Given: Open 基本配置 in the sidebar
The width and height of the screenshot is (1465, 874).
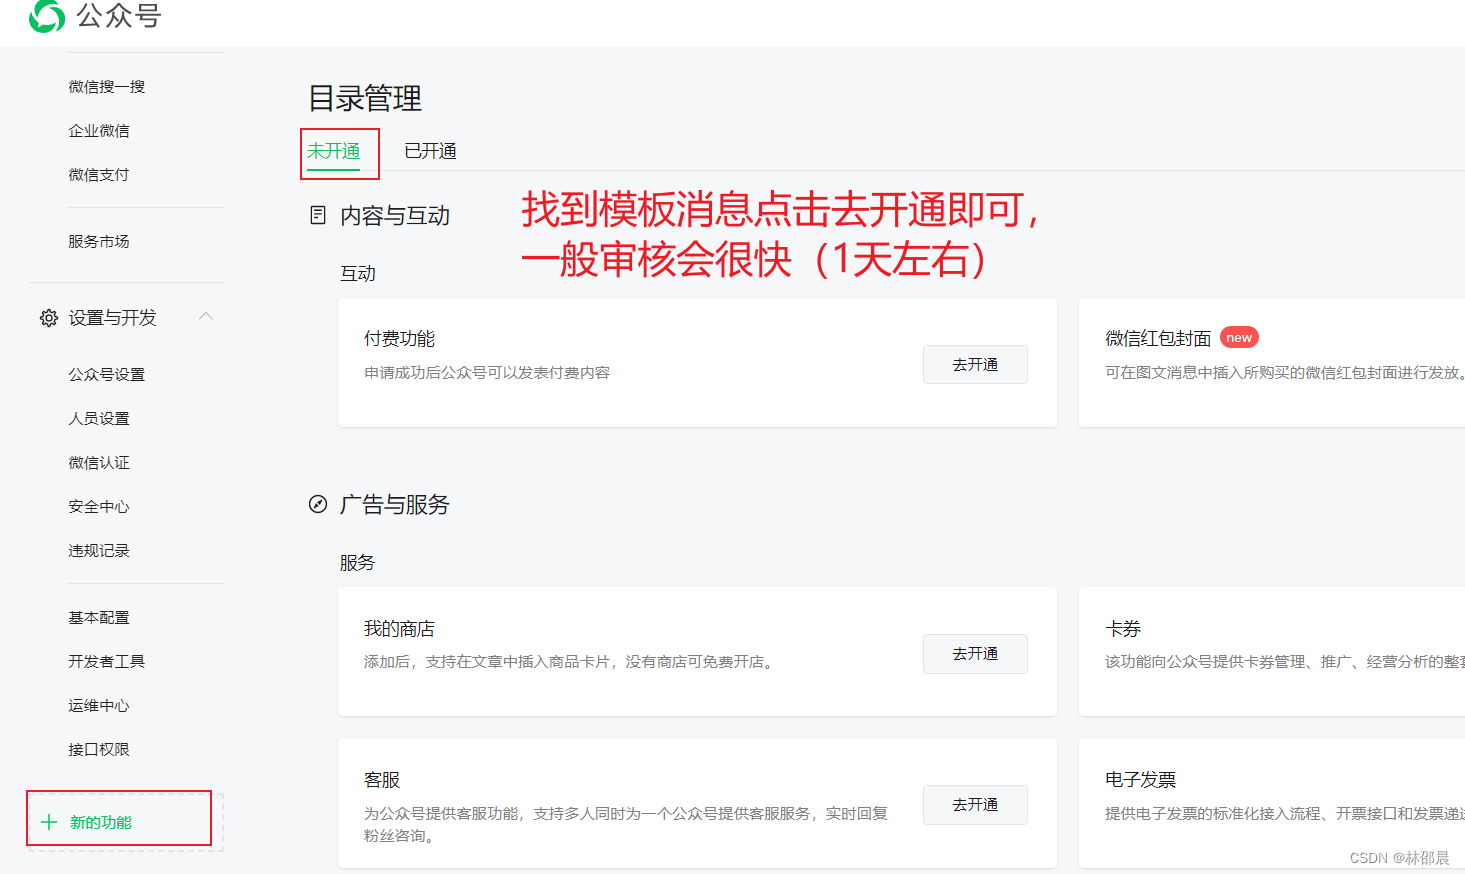Looking at the screenshot, I should click(99, 618).
